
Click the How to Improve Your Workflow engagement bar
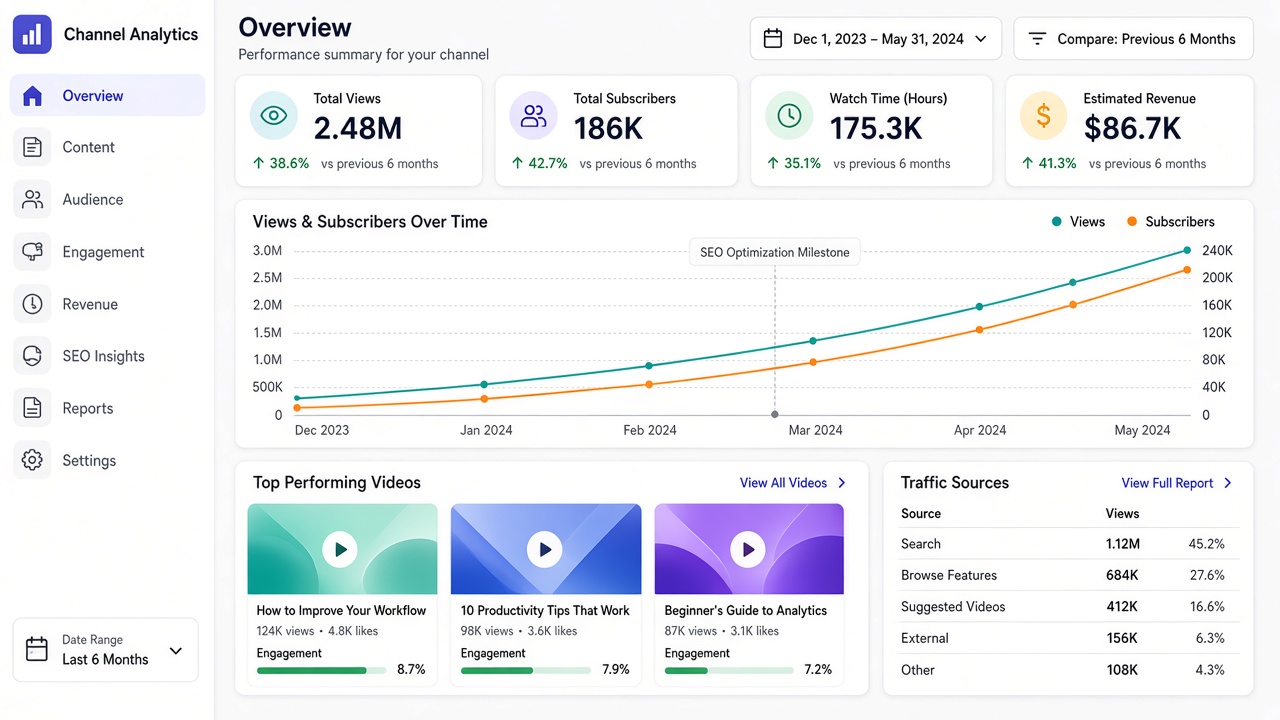click(x=321, y=670)
